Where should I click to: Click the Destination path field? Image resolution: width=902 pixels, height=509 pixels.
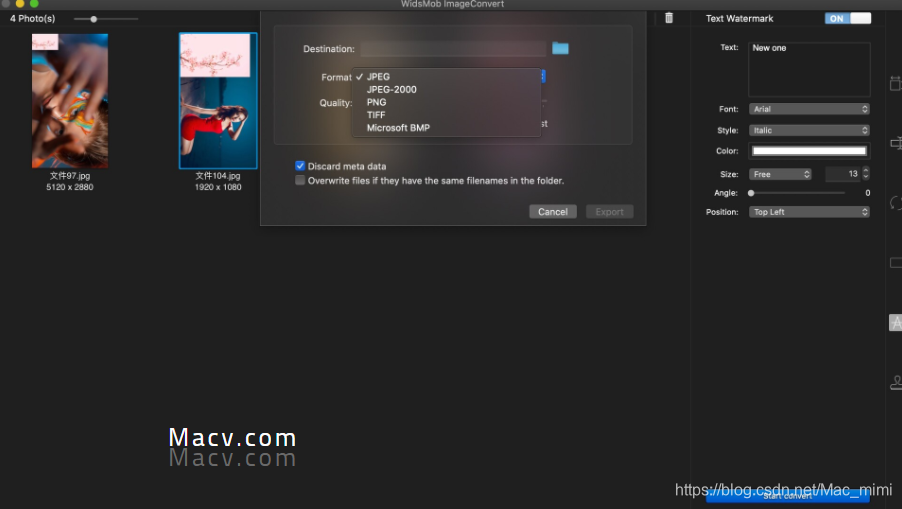[453, 49]
